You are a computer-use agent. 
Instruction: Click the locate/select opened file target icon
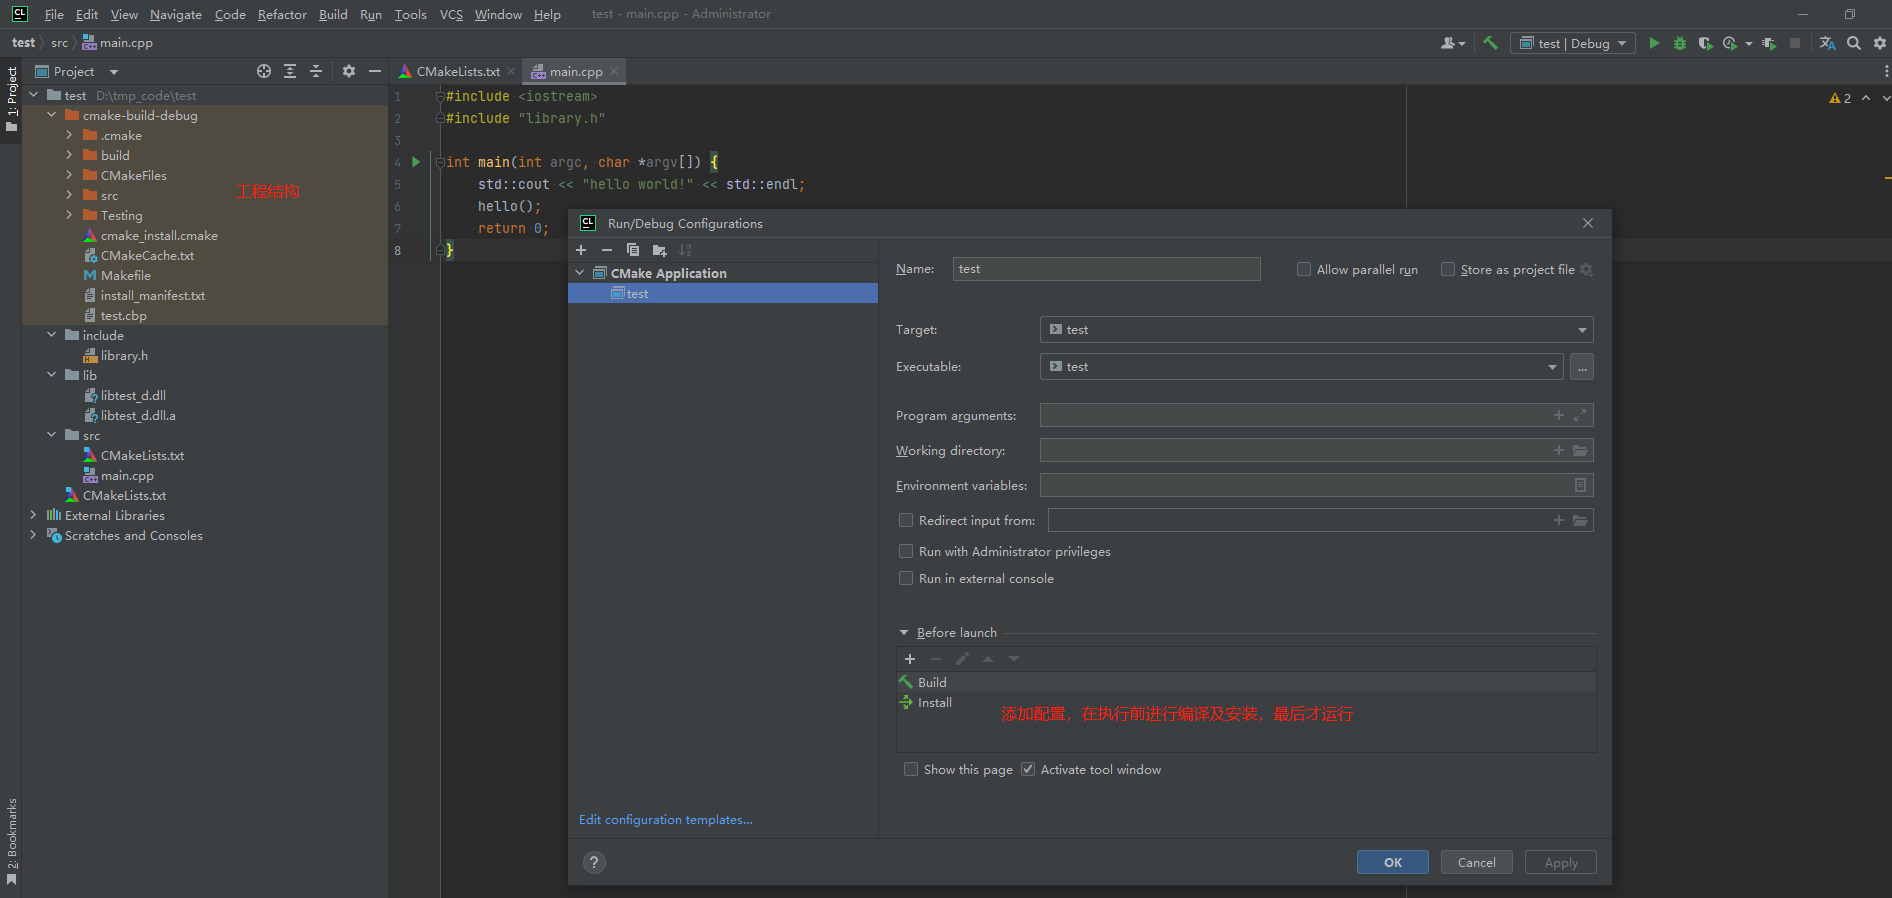pos(264,71)
